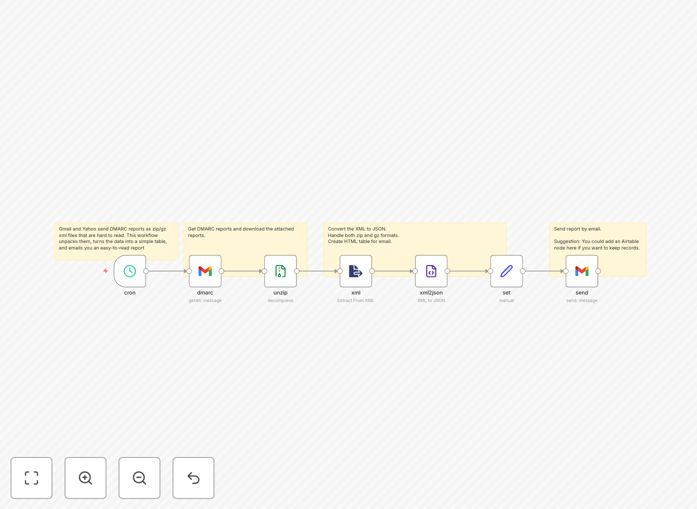Click the 'set' node label
Viewport: 697px width, 509px height.
[506, 293]
